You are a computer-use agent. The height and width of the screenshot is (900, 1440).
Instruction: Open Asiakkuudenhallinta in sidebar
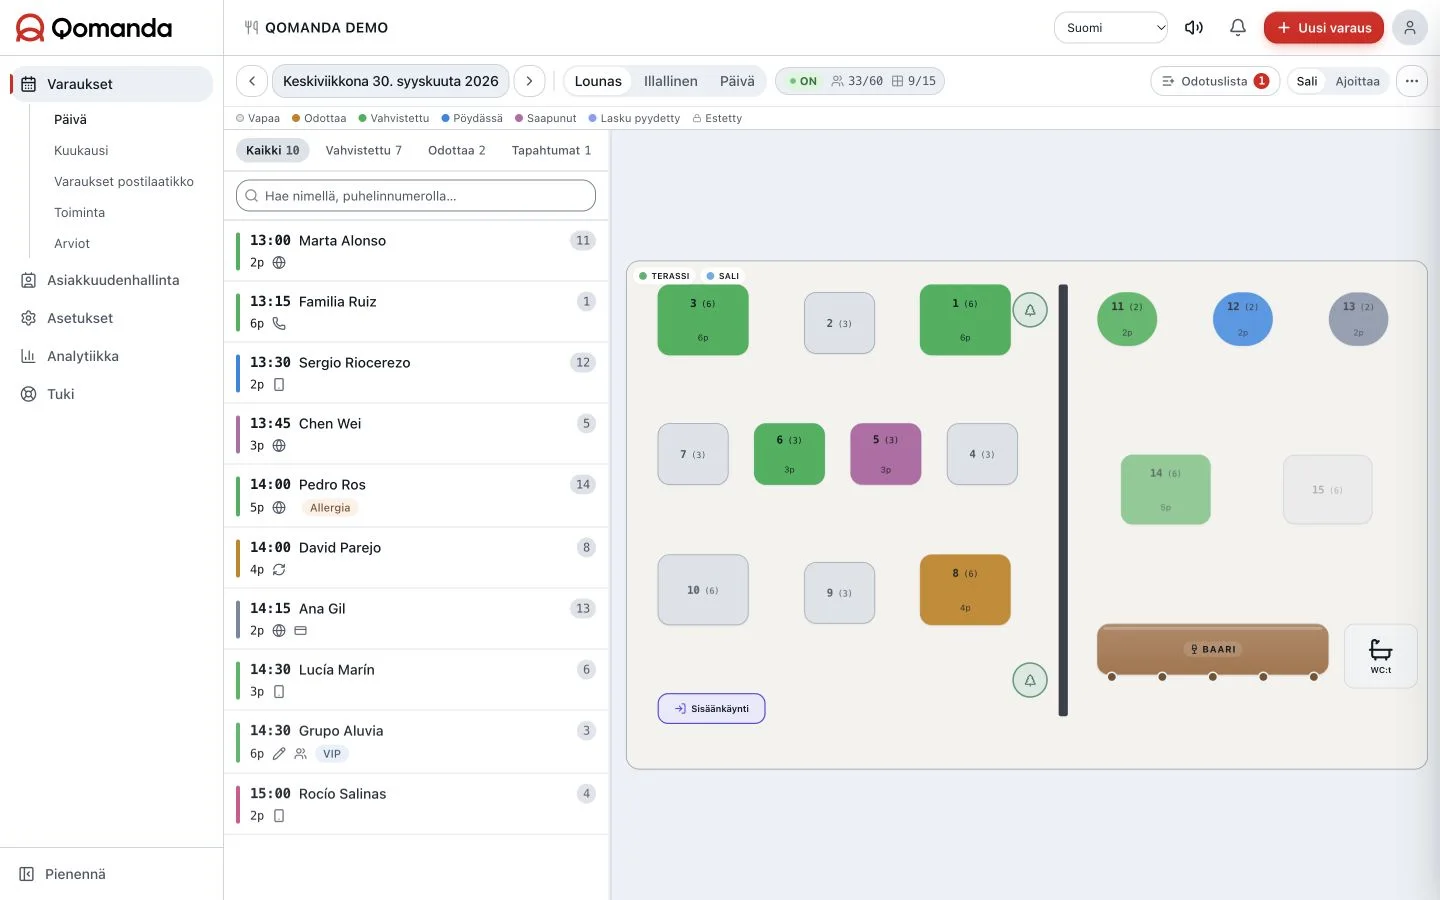[113, 280]
